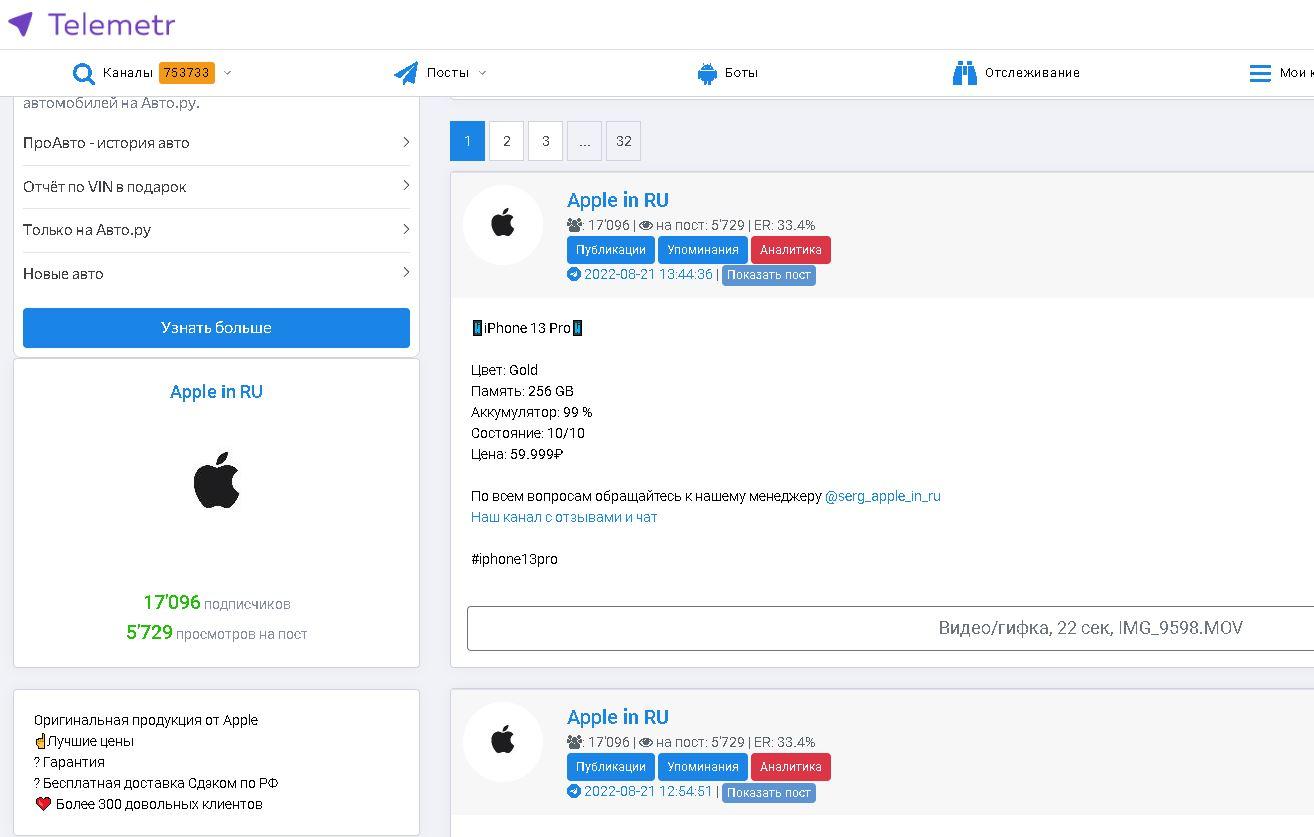
Task: Click the Apple logo avatar of 12:54:51 post
Action: [x=503, y=742]
